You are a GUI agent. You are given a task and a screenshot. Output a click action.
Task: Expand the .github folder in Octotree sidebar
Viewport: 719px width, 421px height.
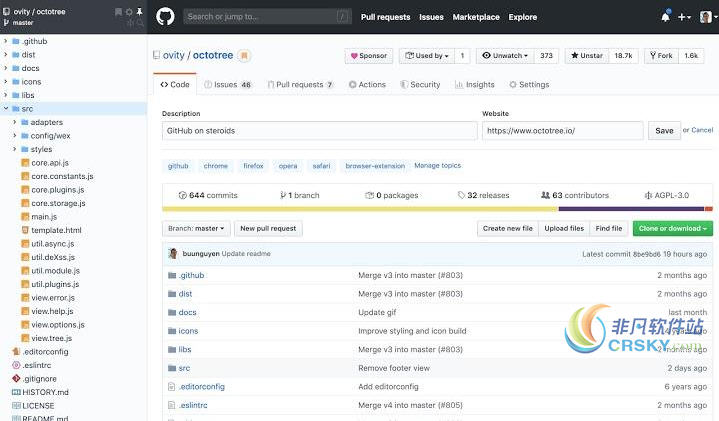point(6,41)
